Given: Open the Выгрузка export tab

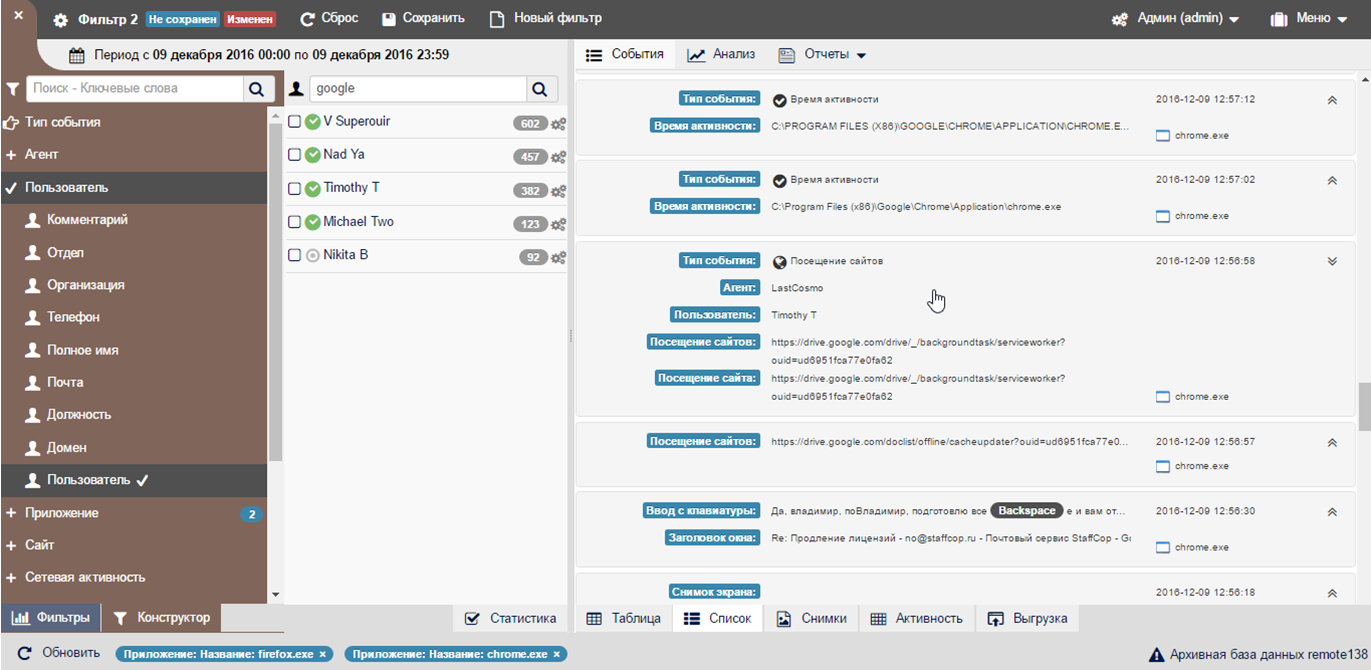Looking at the screenshot, I should click(x=1028, y=618).
